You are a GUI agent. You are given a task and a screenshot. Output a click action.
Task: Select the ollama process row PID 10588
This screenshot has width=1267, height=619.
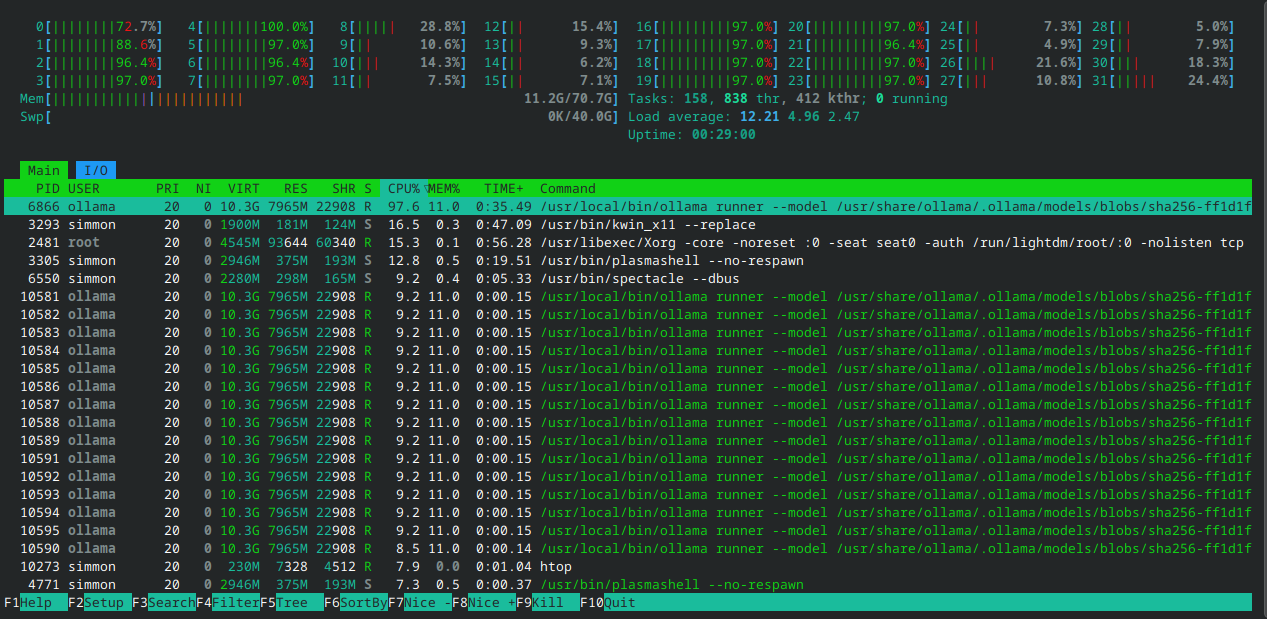point(628,422)
